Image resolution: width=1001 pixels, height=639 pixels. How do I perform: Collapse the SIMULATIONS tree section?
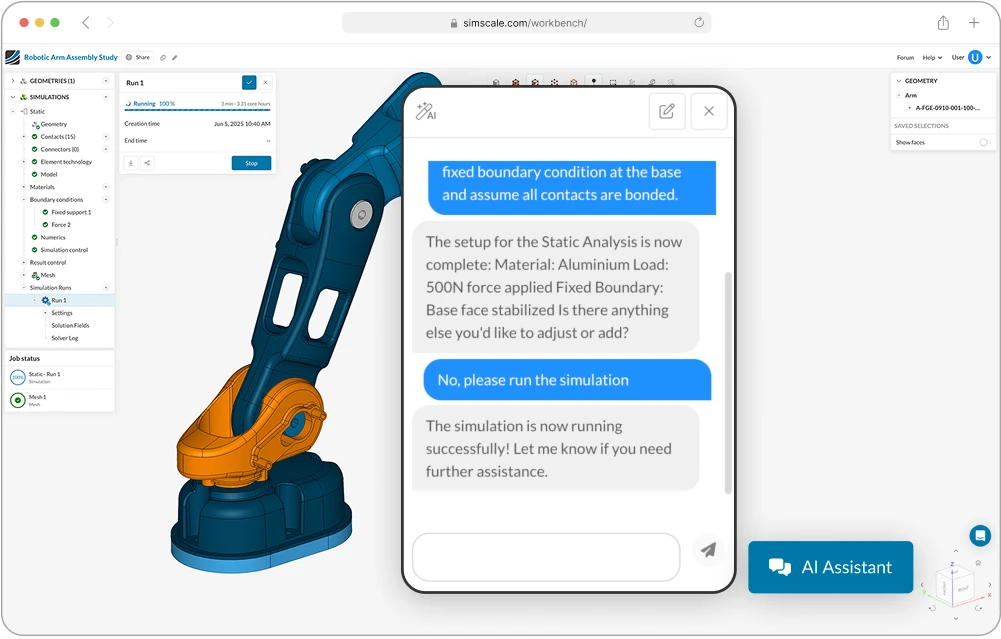pyautogui.click(x=12, y=97)
